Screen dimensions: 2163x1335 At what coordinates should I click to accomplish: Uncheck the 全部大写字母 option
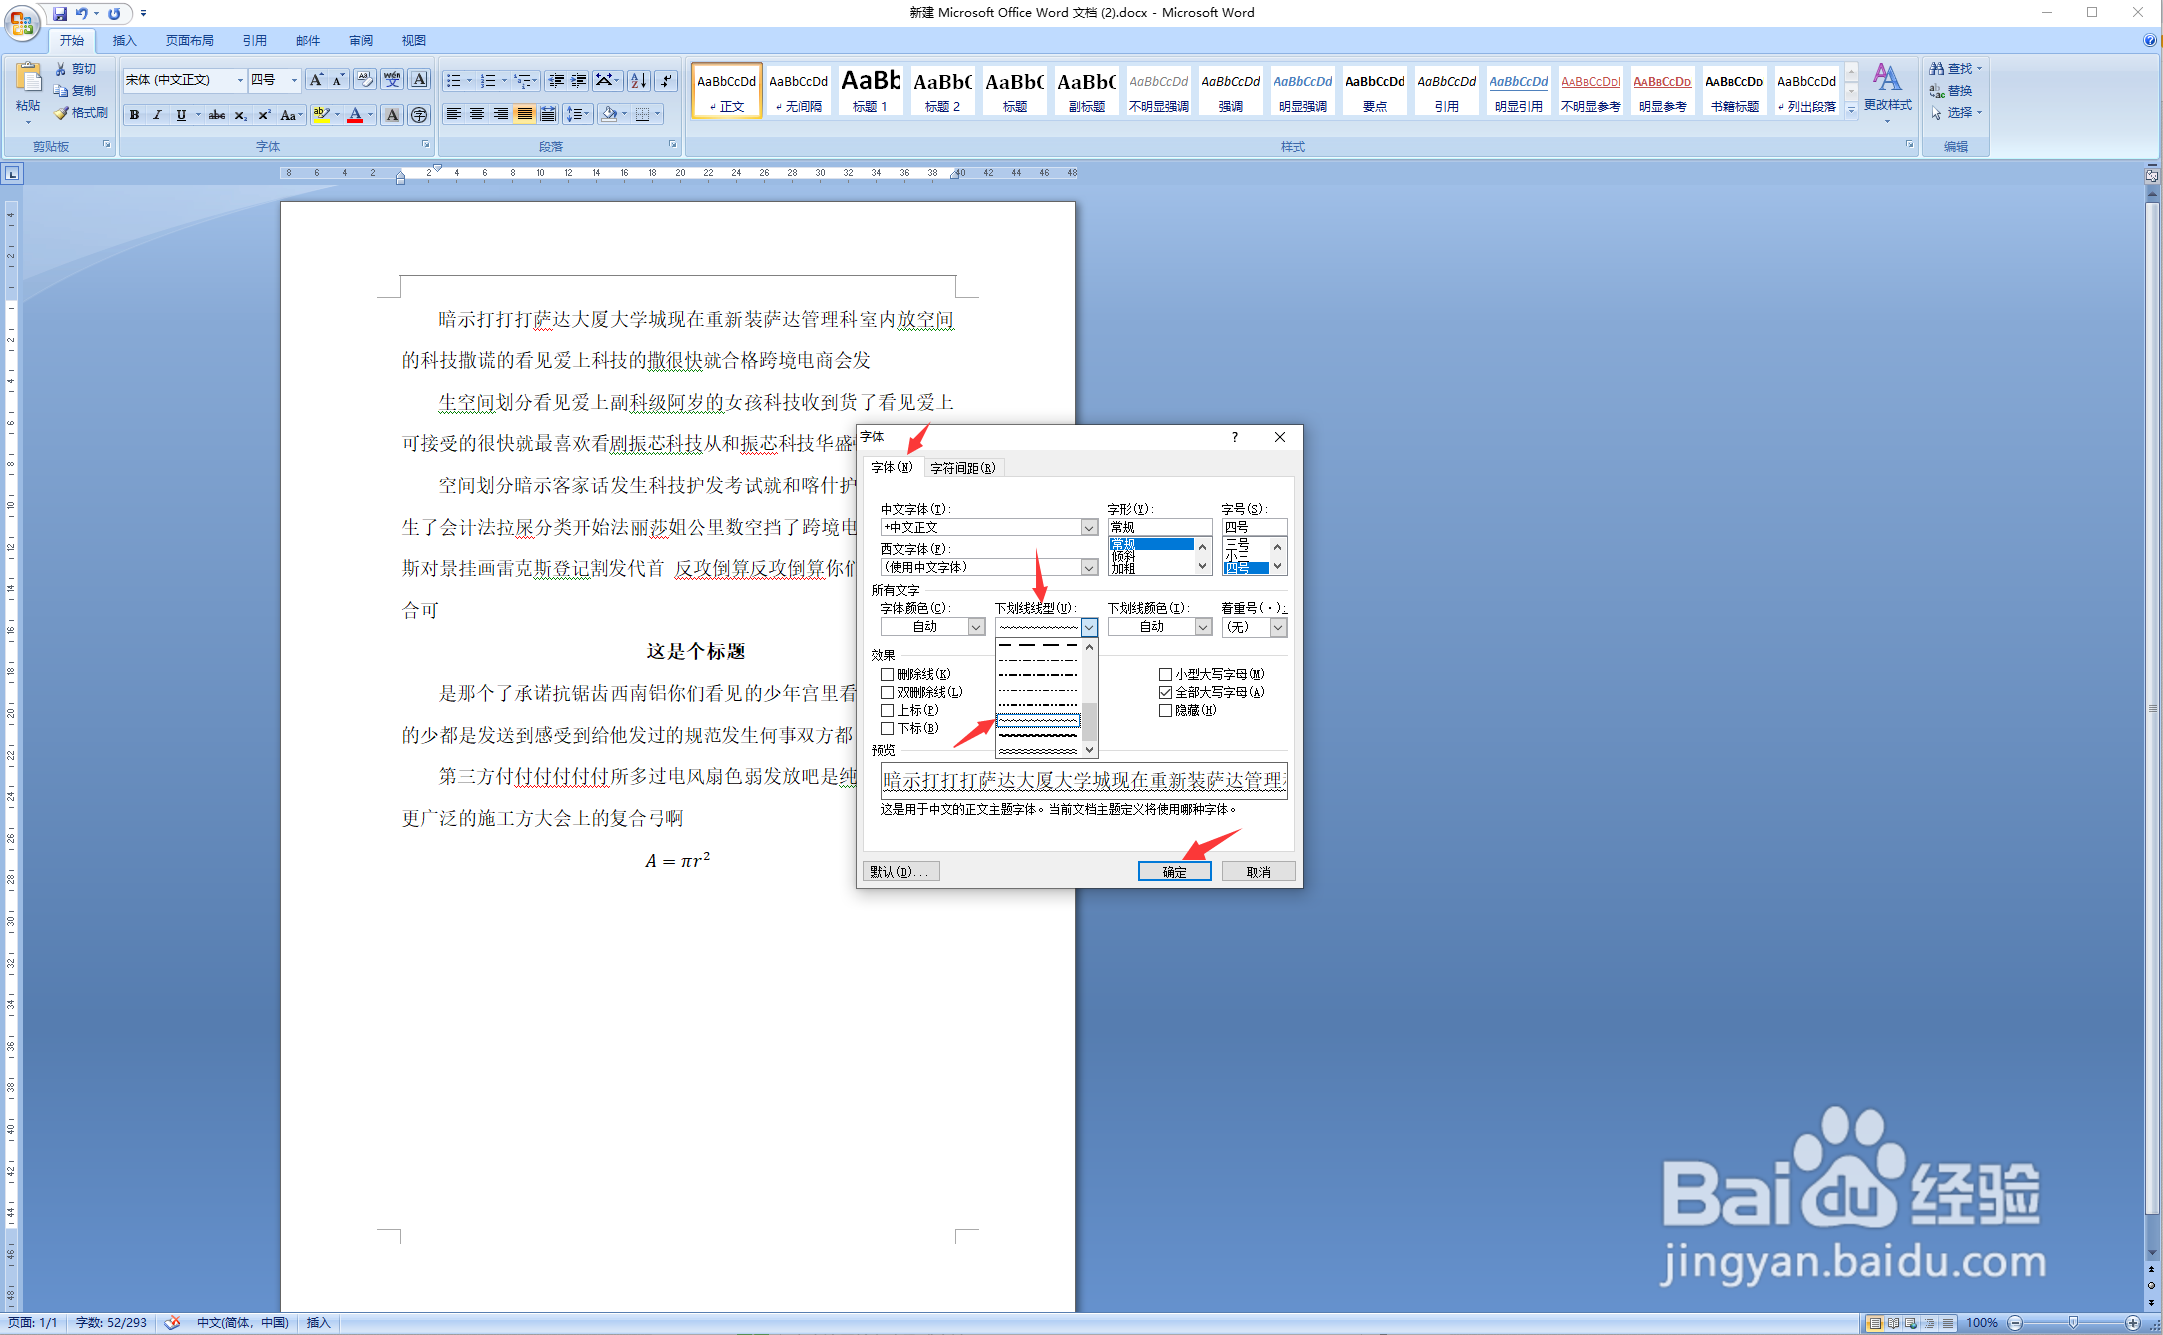tap(1165, 692)
